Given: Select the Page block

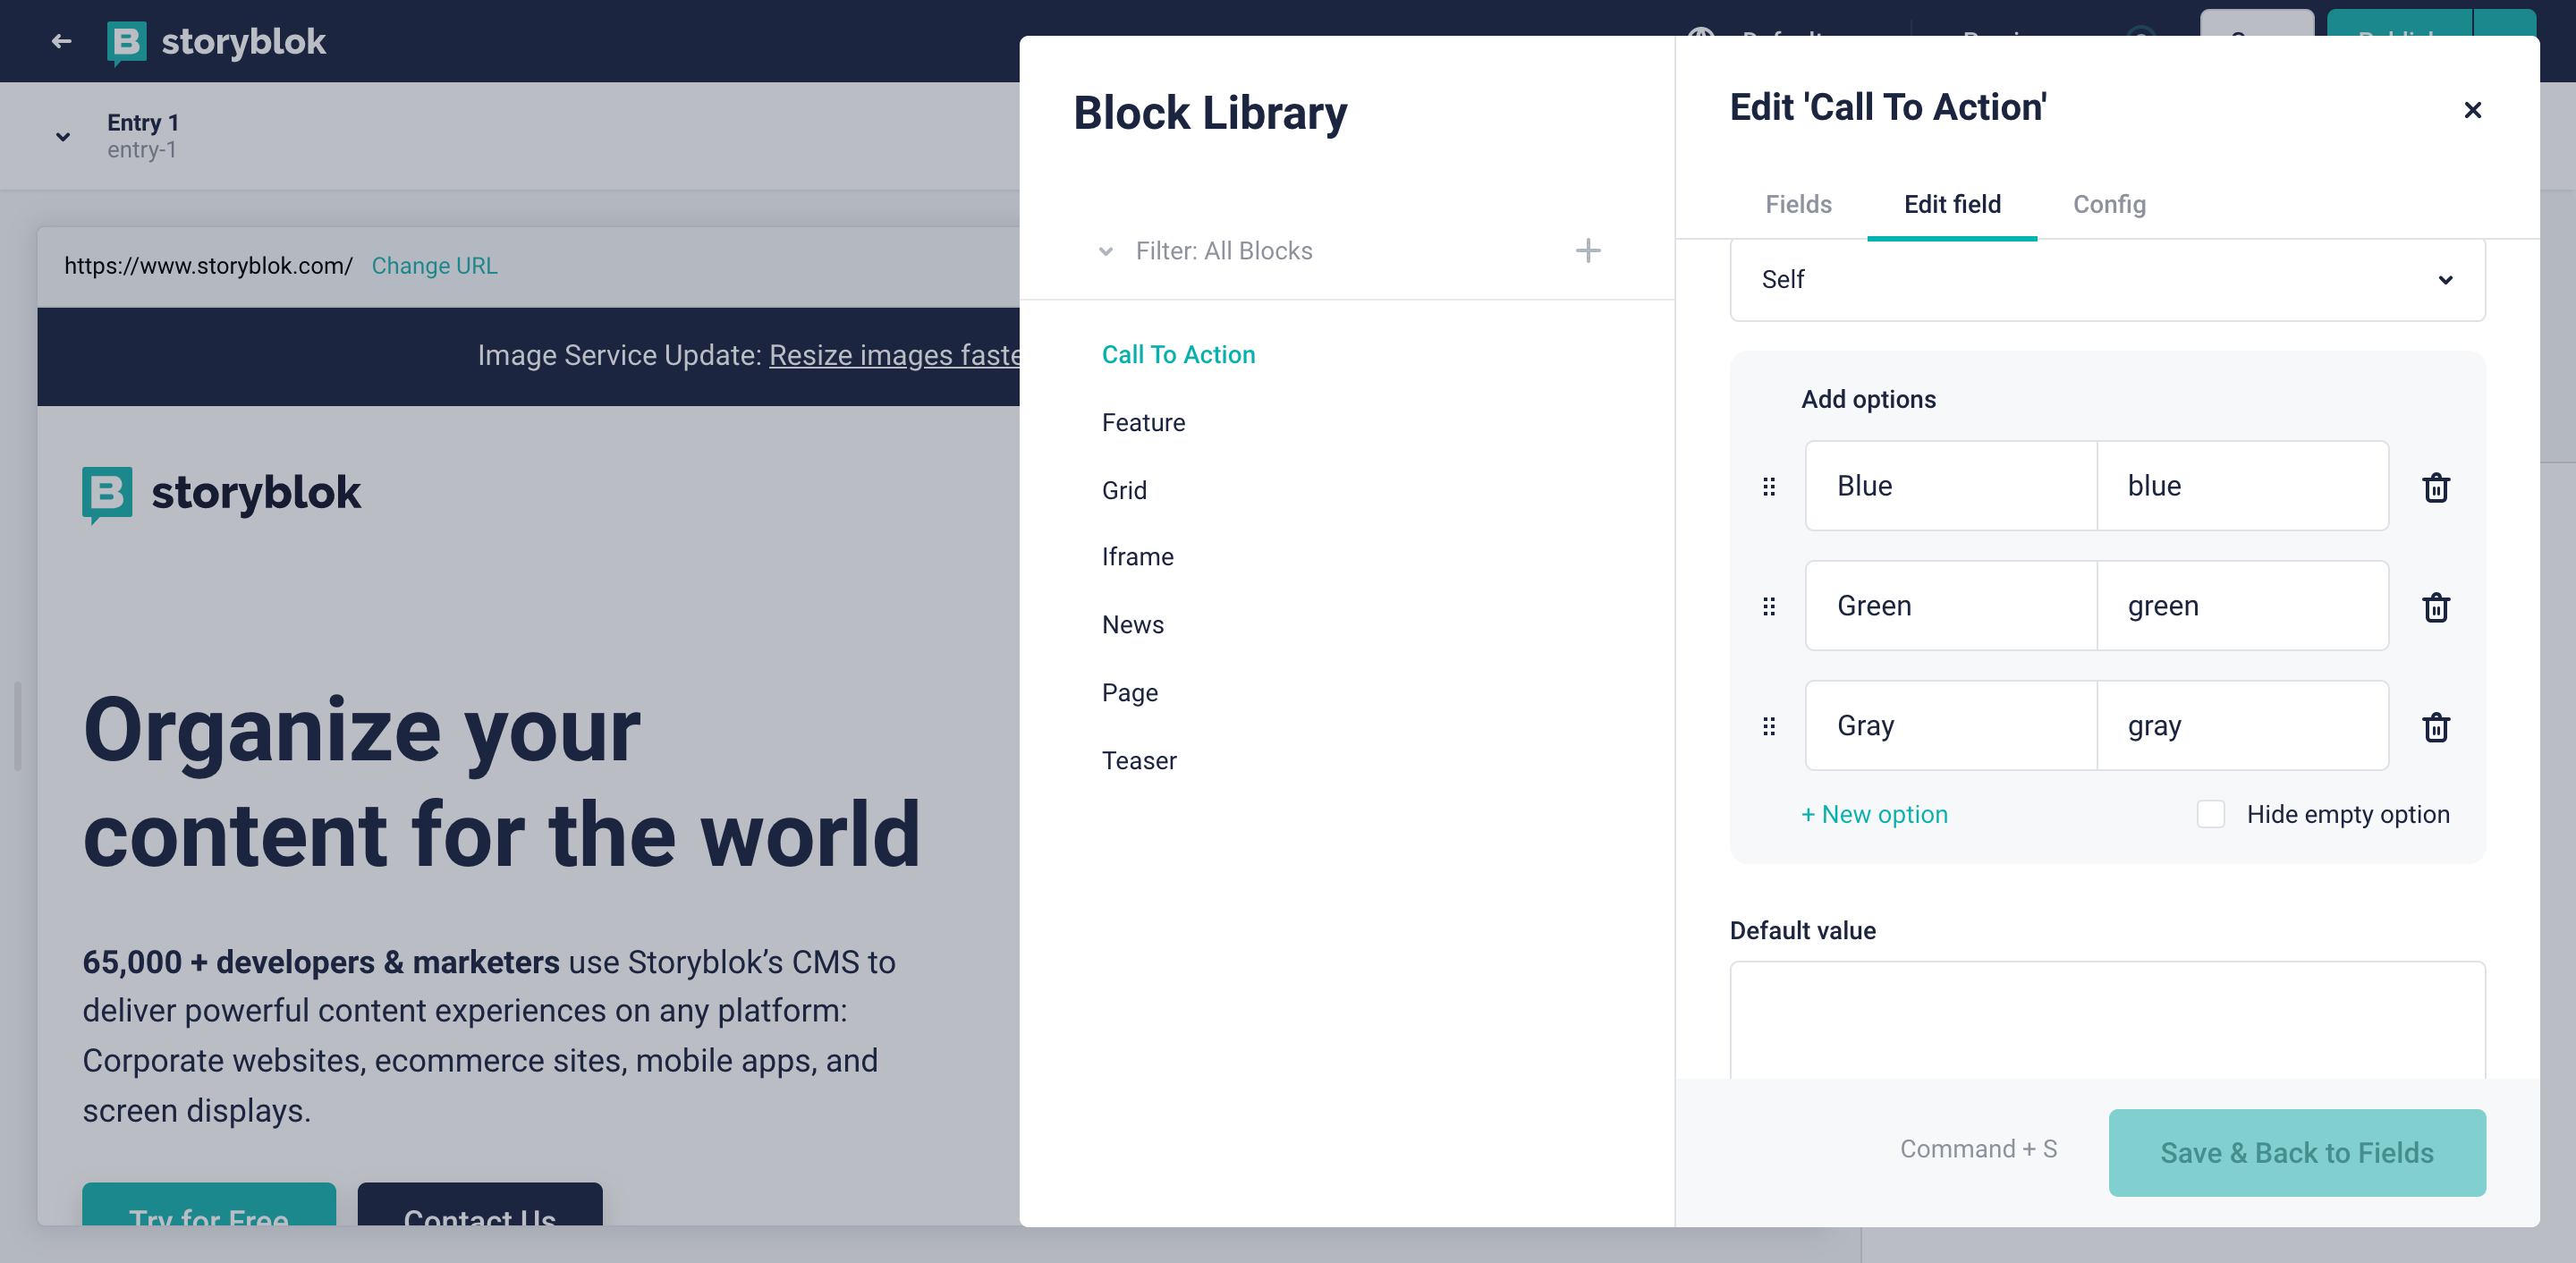Looking at the screenshot, I should [x=1129, y=692].
